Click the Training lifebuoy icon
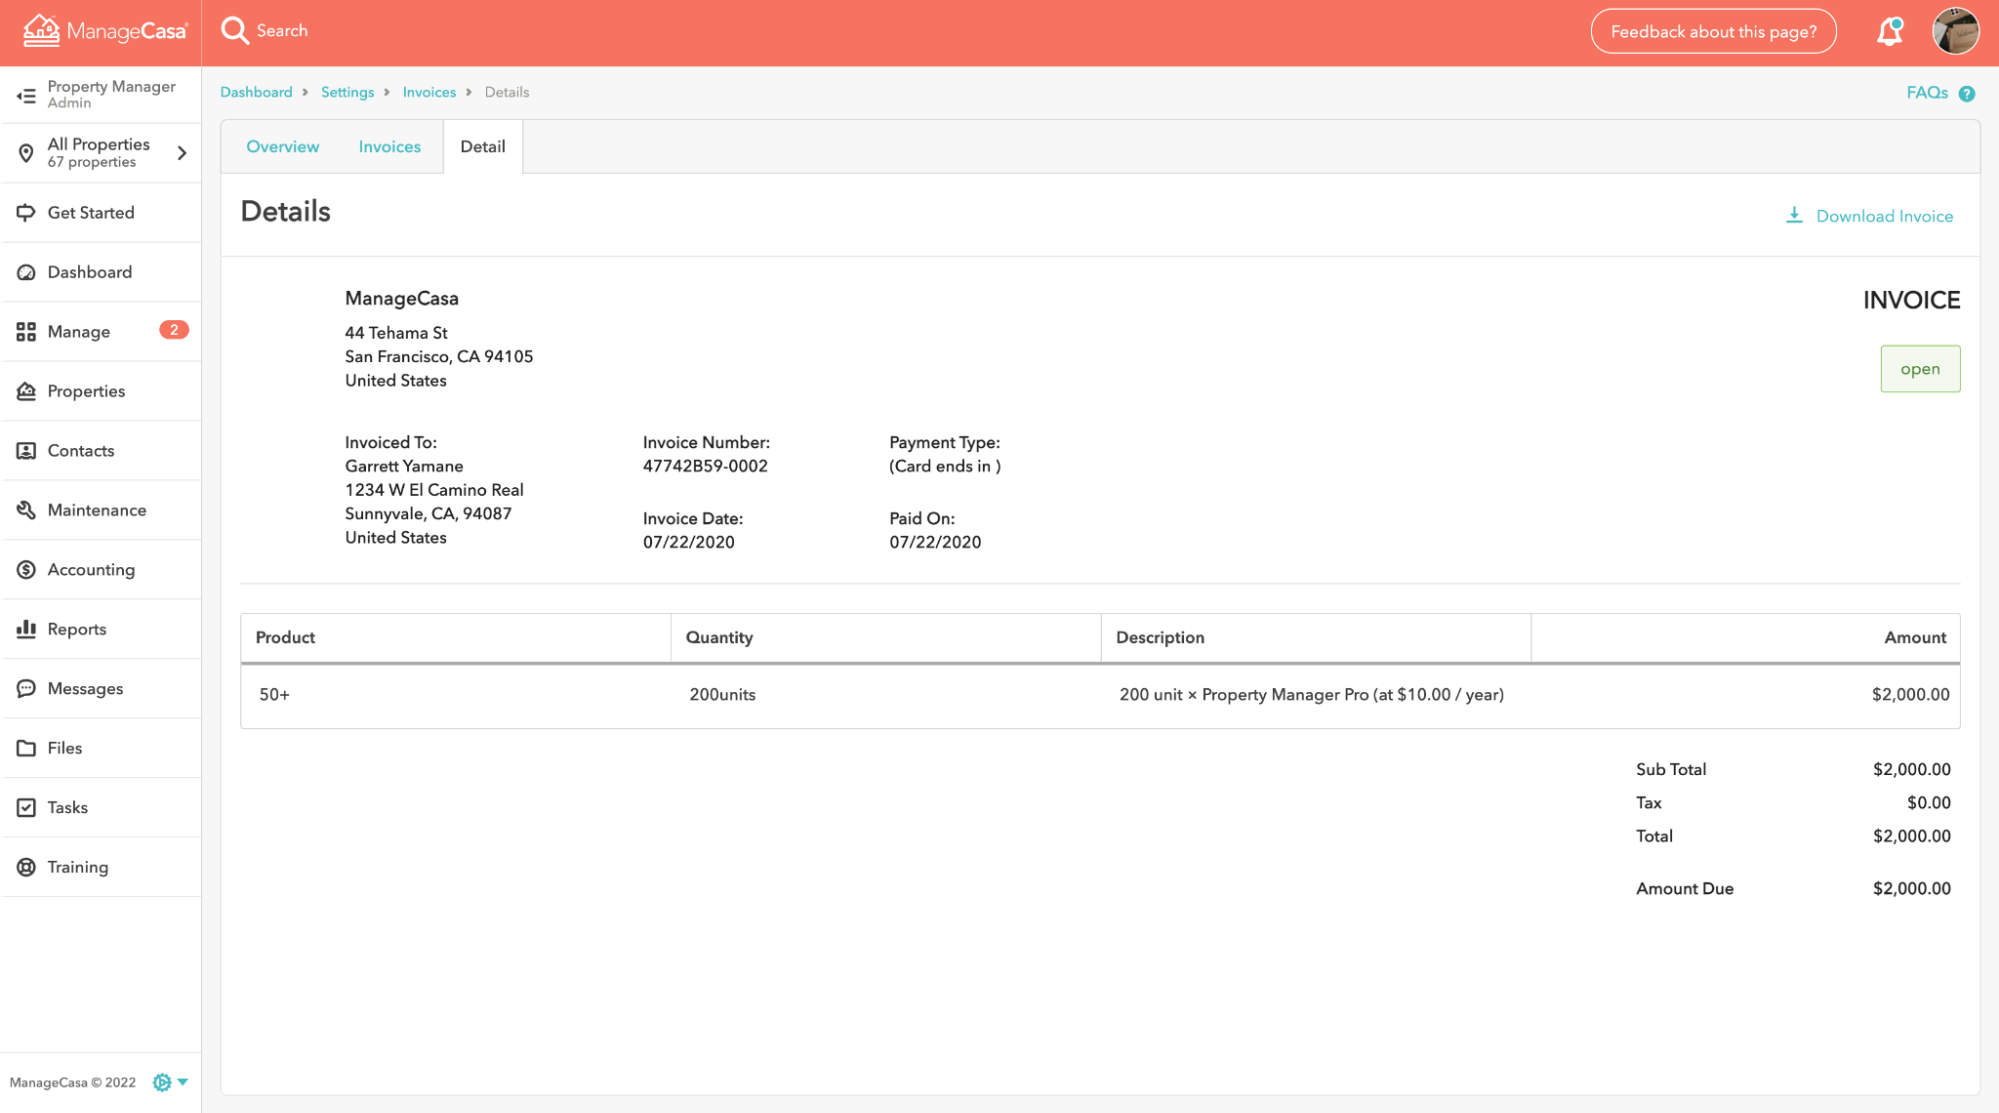The image size is (1999, 1113). (x=26, y=867)
